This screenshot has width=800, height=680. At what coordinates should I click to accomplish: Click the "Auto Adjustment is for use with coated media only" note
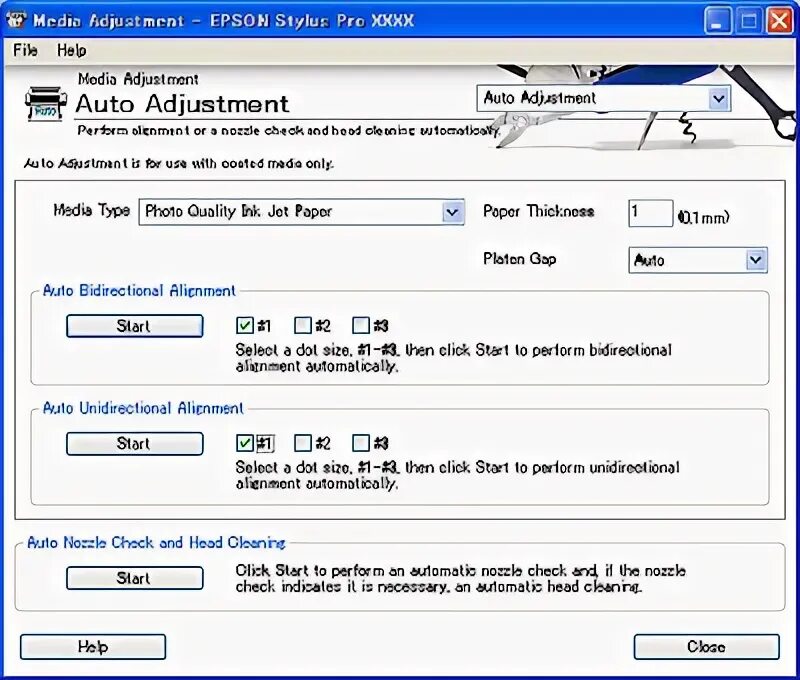click(x=179, y=163)
